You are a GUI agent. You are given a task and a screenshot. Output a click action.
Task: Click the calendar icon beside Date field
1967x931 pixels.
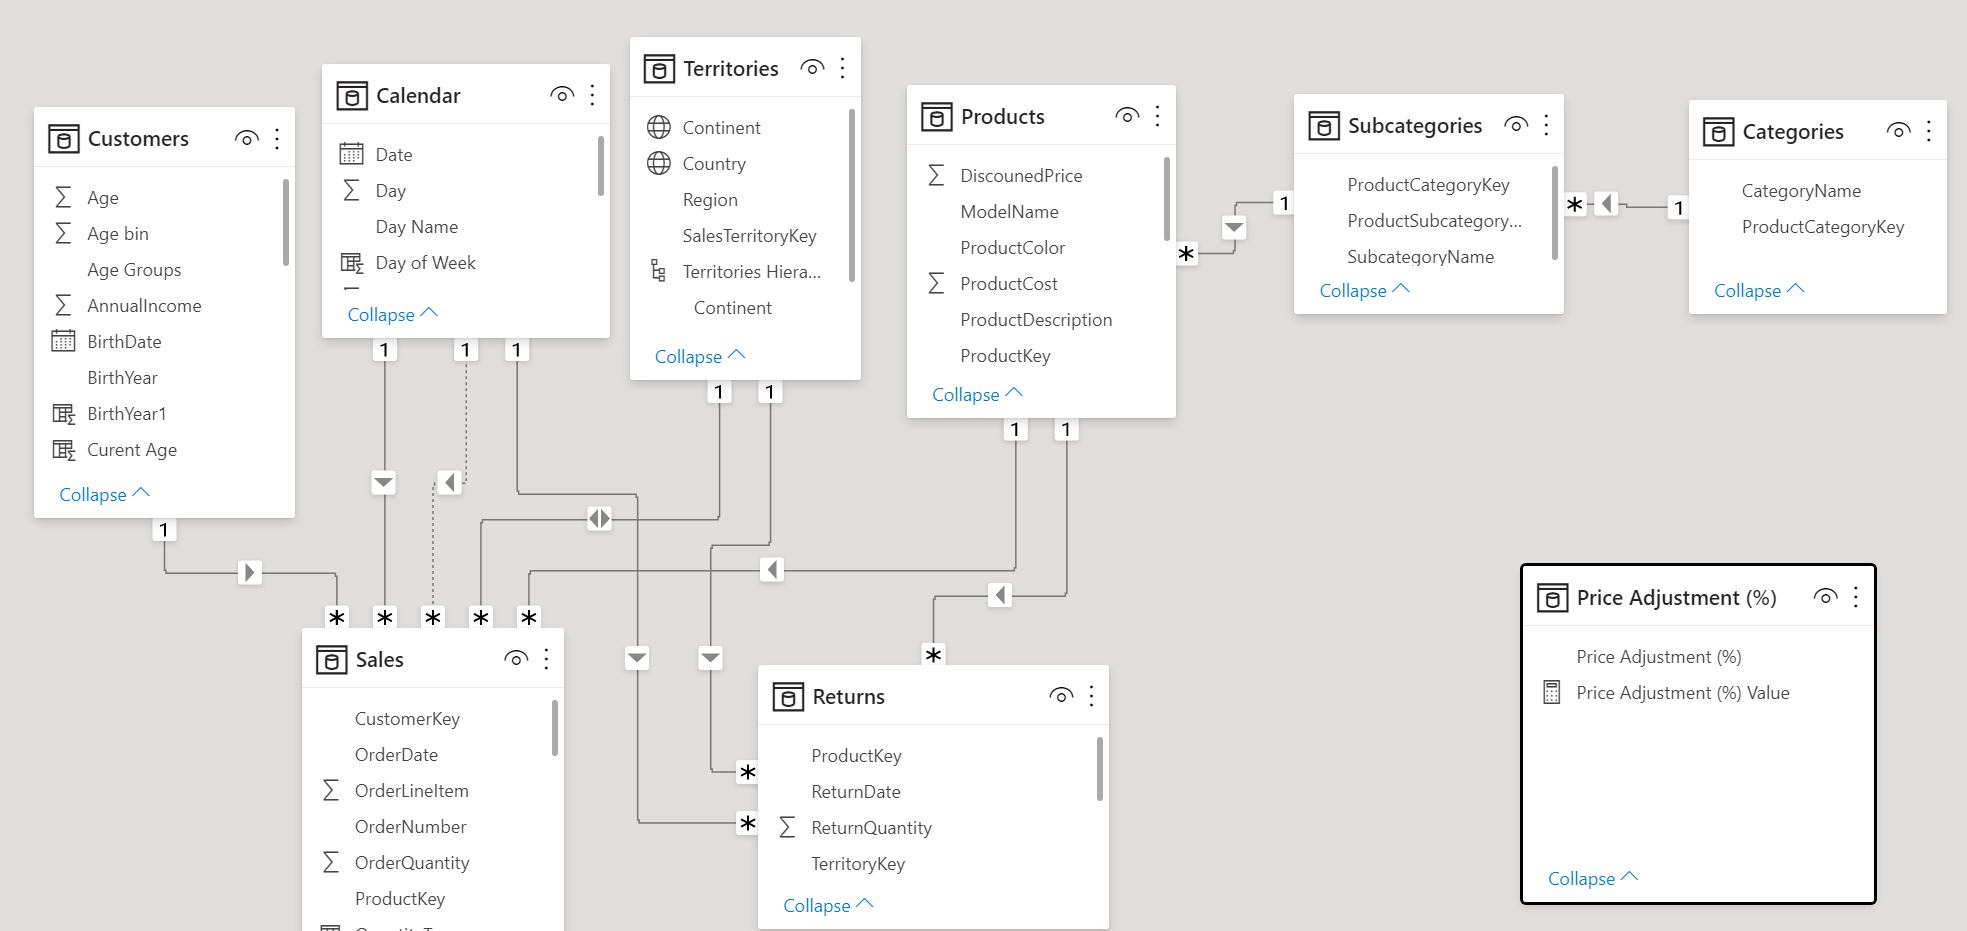tap(351, 154)
